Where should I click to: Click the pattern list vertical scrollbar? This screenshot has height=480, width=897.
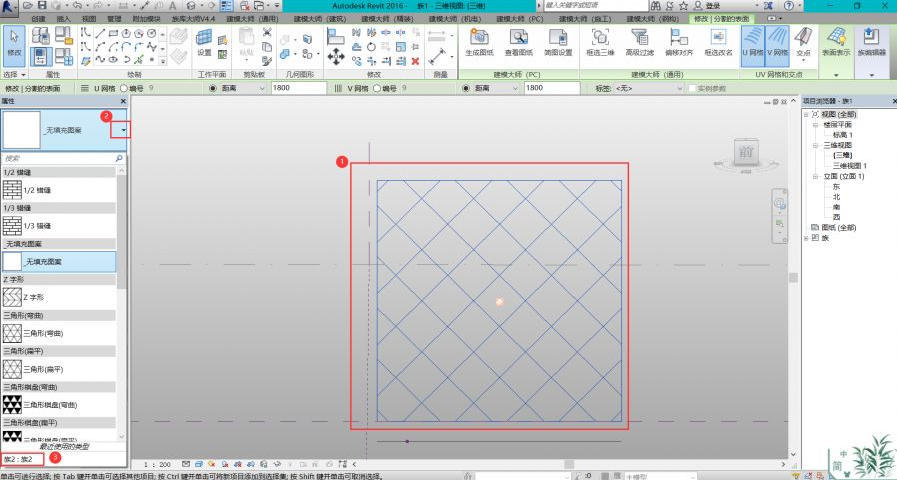click(x=121, y=303)
